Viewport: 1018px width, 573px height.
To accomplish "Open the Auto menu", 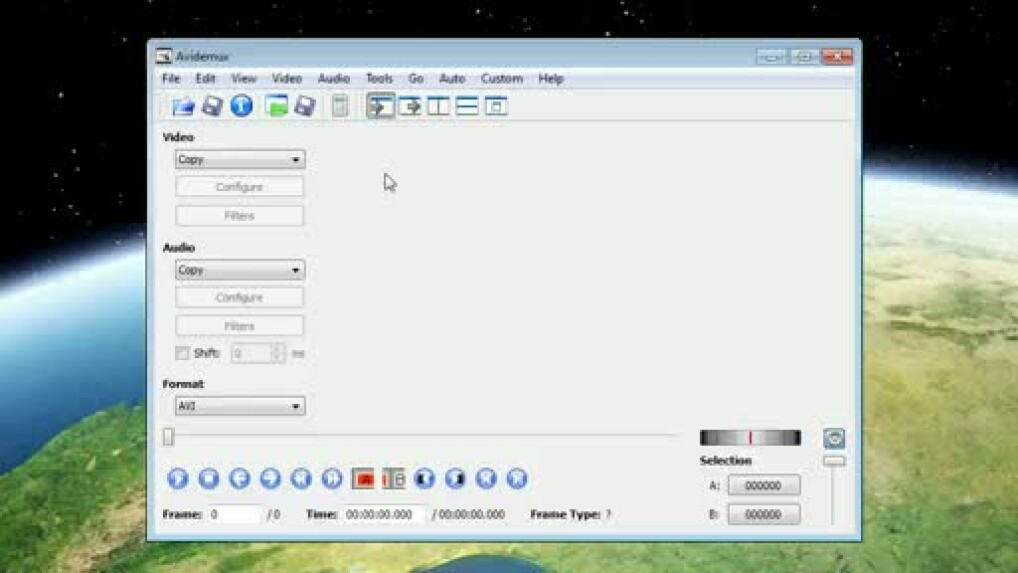I will pyautogui.click(x=452, y=78).
